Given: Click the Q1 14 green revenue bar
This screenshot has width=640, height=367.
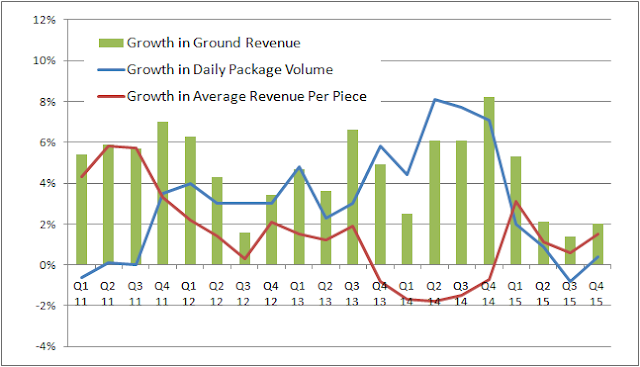Looking at the screenshot, I should coord(407,239).
